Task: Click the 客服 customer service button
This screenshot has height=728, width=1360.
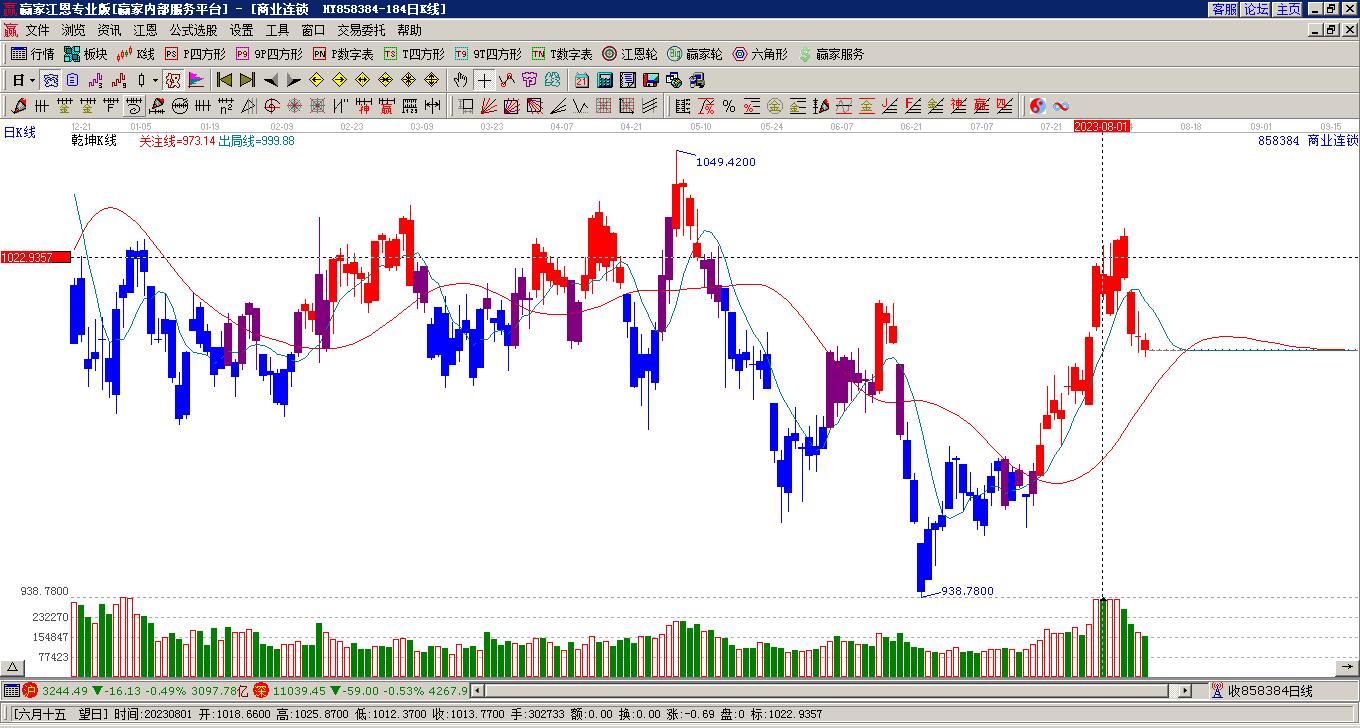Action: coord(1224,9)
